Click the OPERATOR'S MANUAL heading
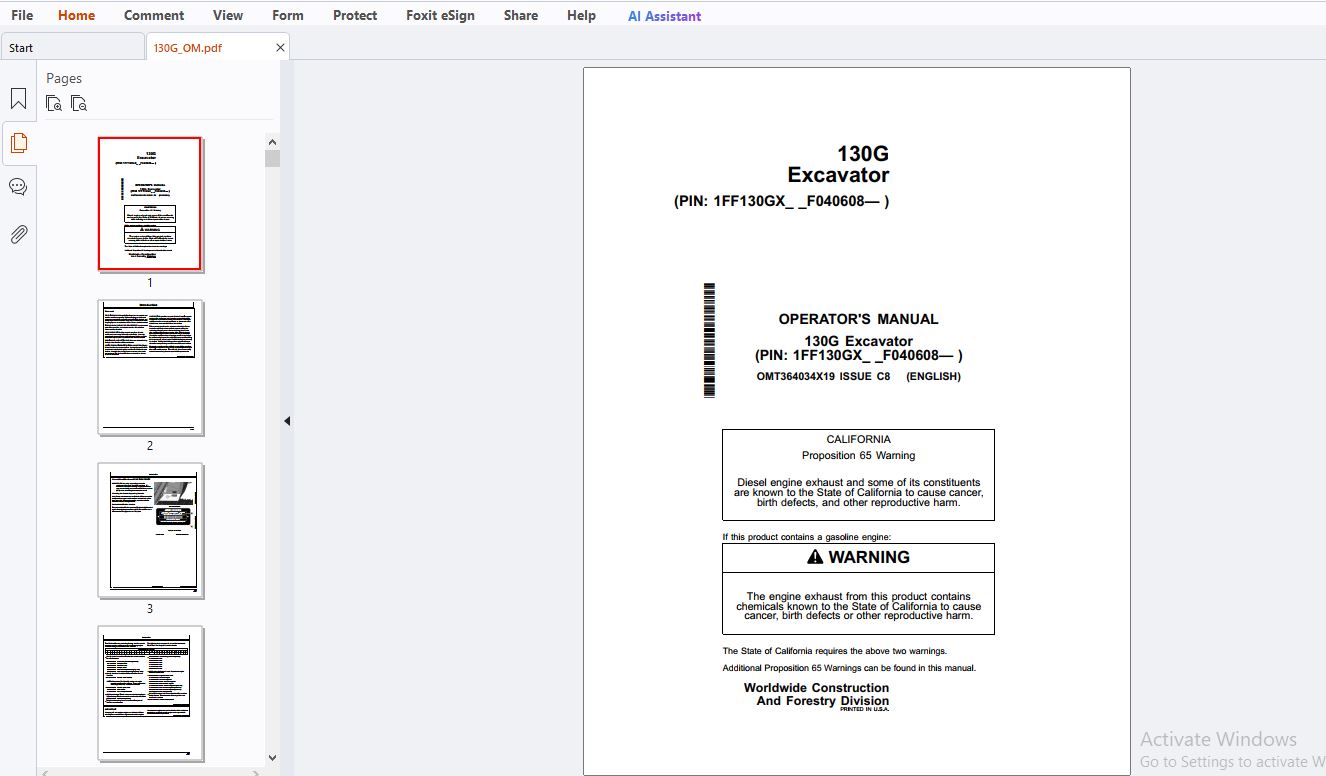Viewport: 1326px width, 776px height. 858,319
